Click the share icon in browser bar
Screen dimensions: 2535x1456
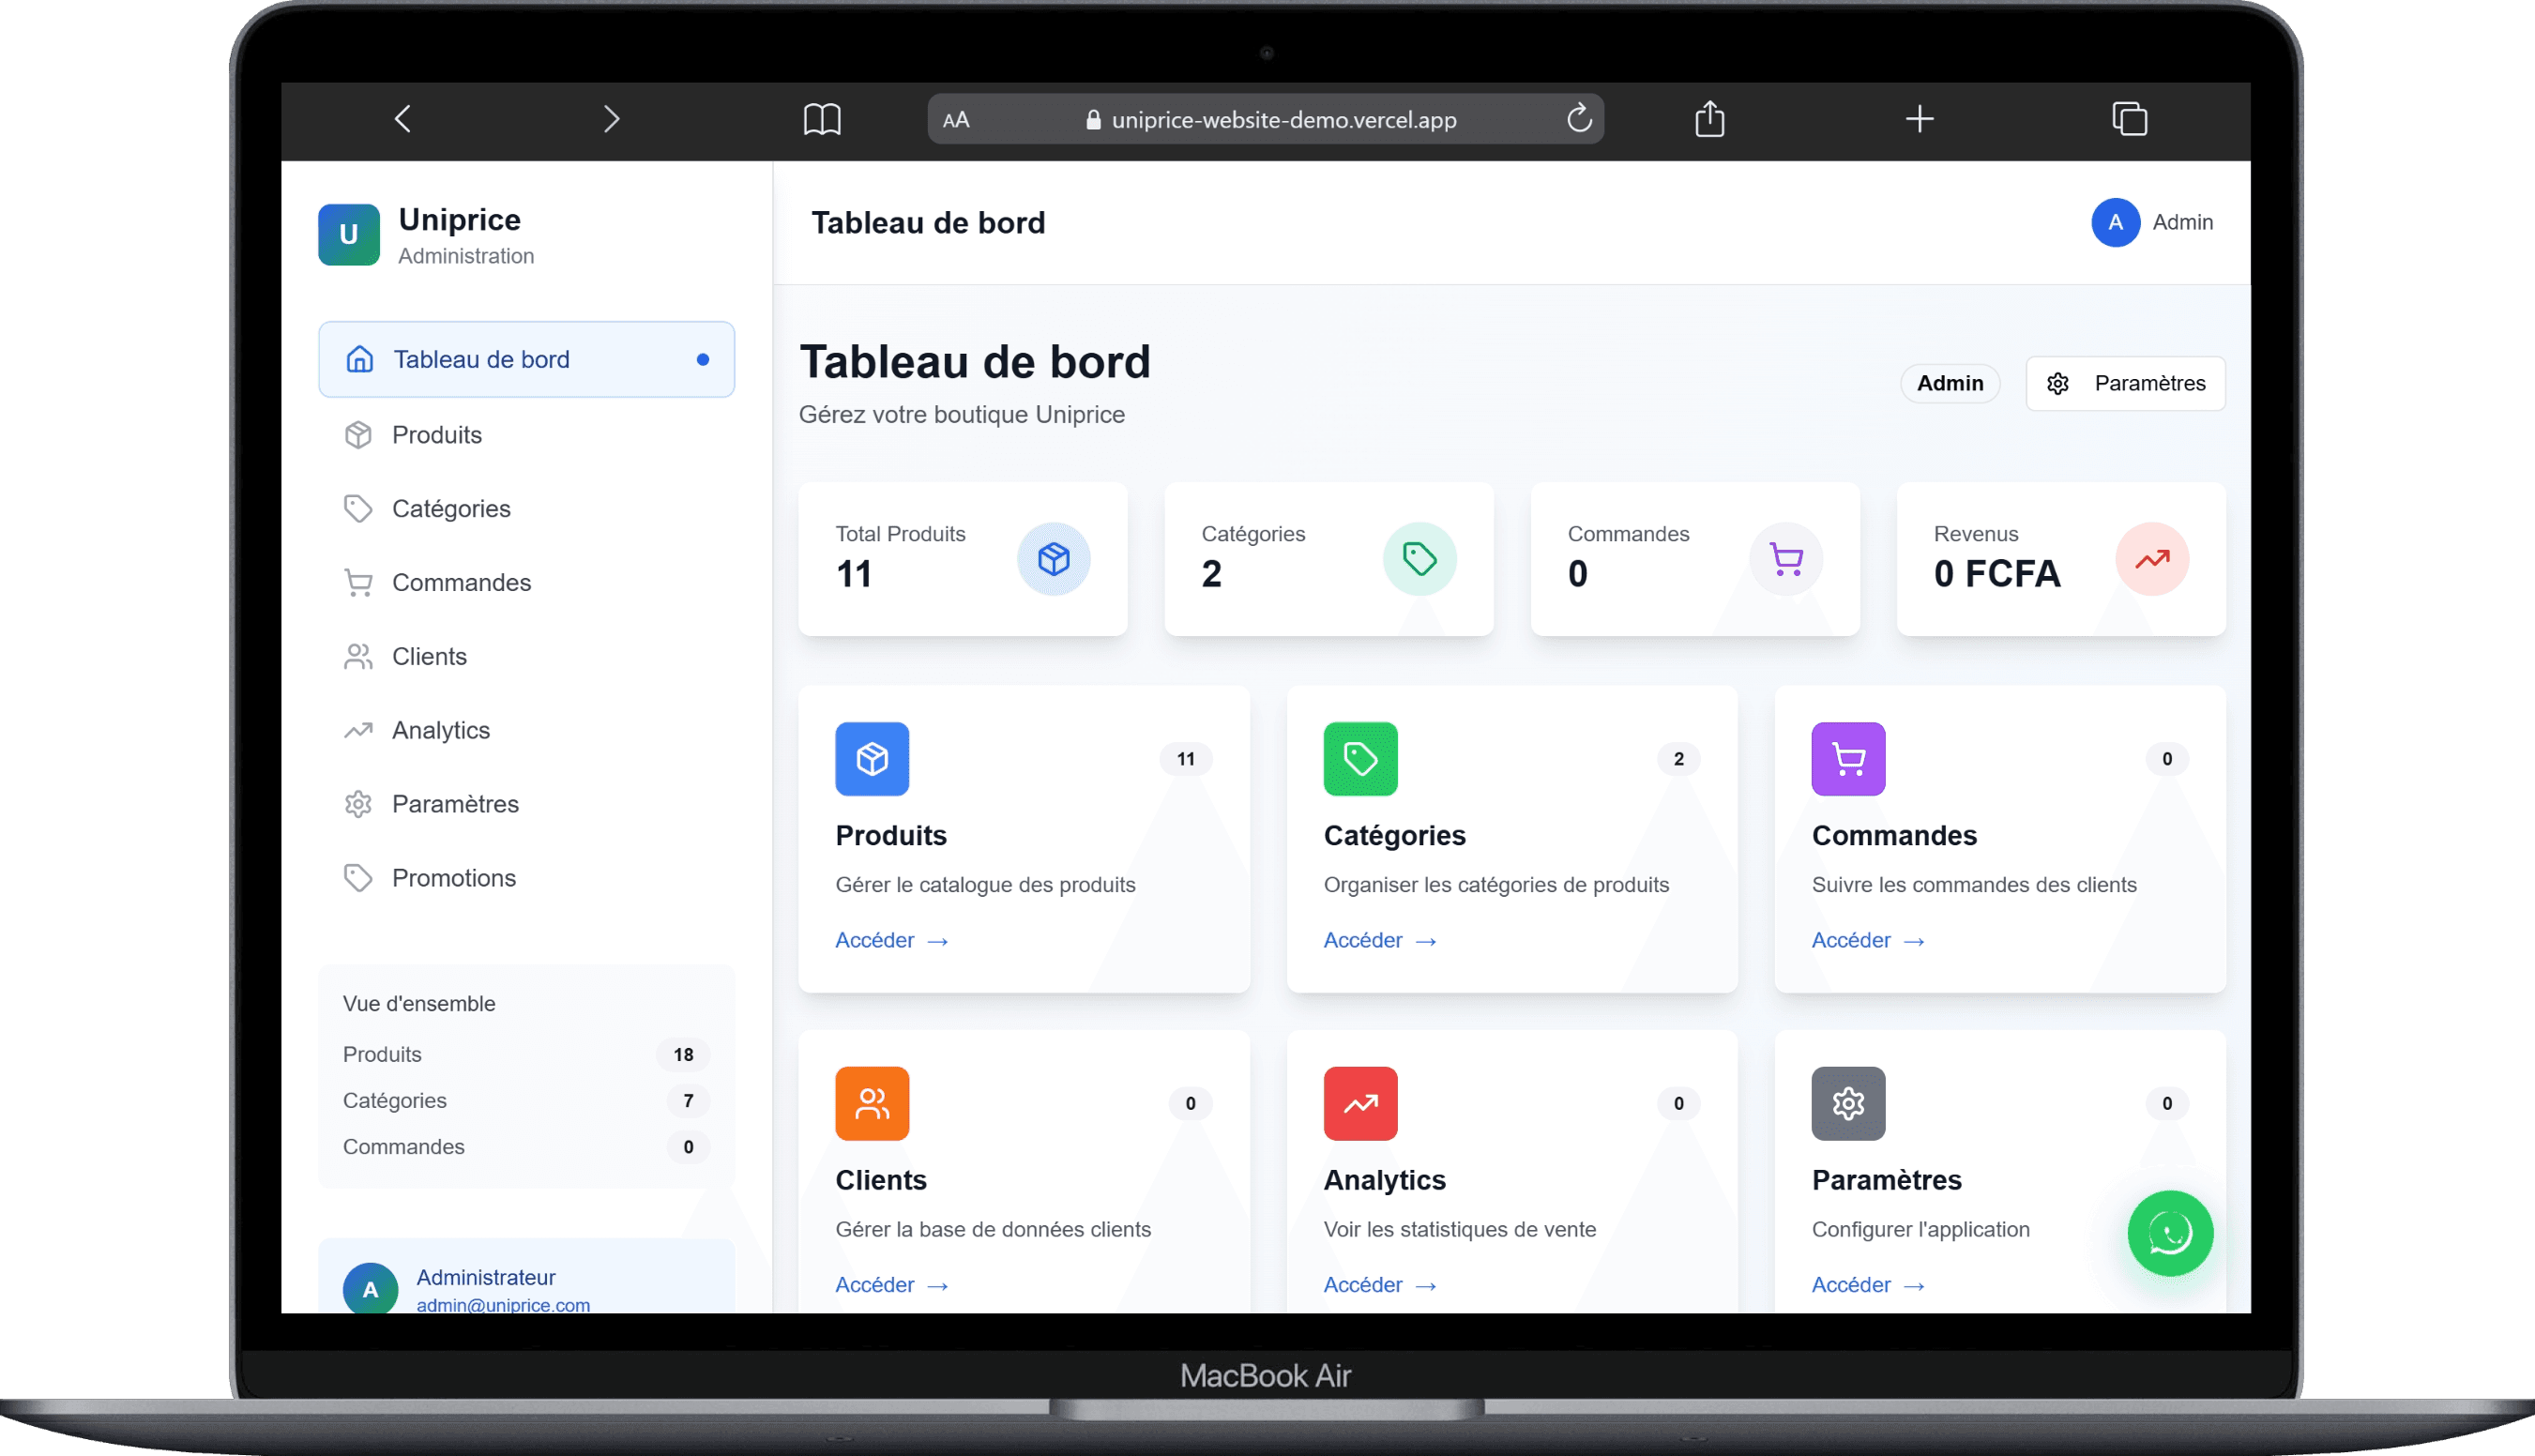pos(1709,118)
